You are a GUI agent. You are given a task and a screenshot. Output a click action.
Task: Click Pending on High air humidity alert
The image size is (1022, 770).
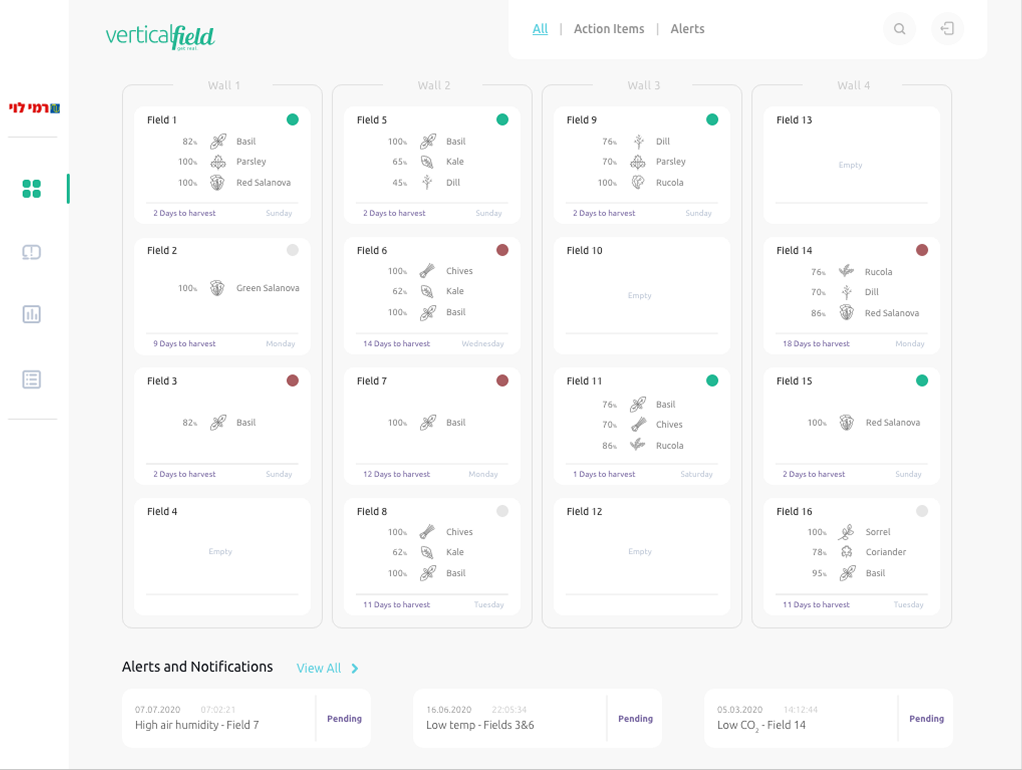point(344,718)
